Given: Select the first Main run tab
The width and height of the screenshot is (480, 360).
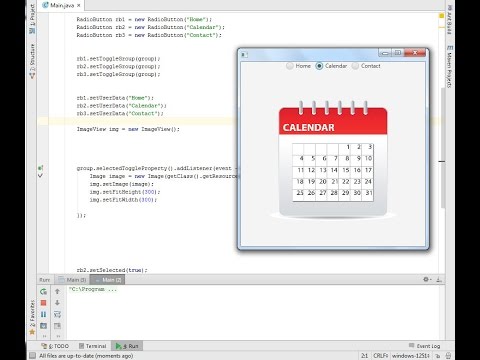Looking at the screenshot, I should coord(73,280).
